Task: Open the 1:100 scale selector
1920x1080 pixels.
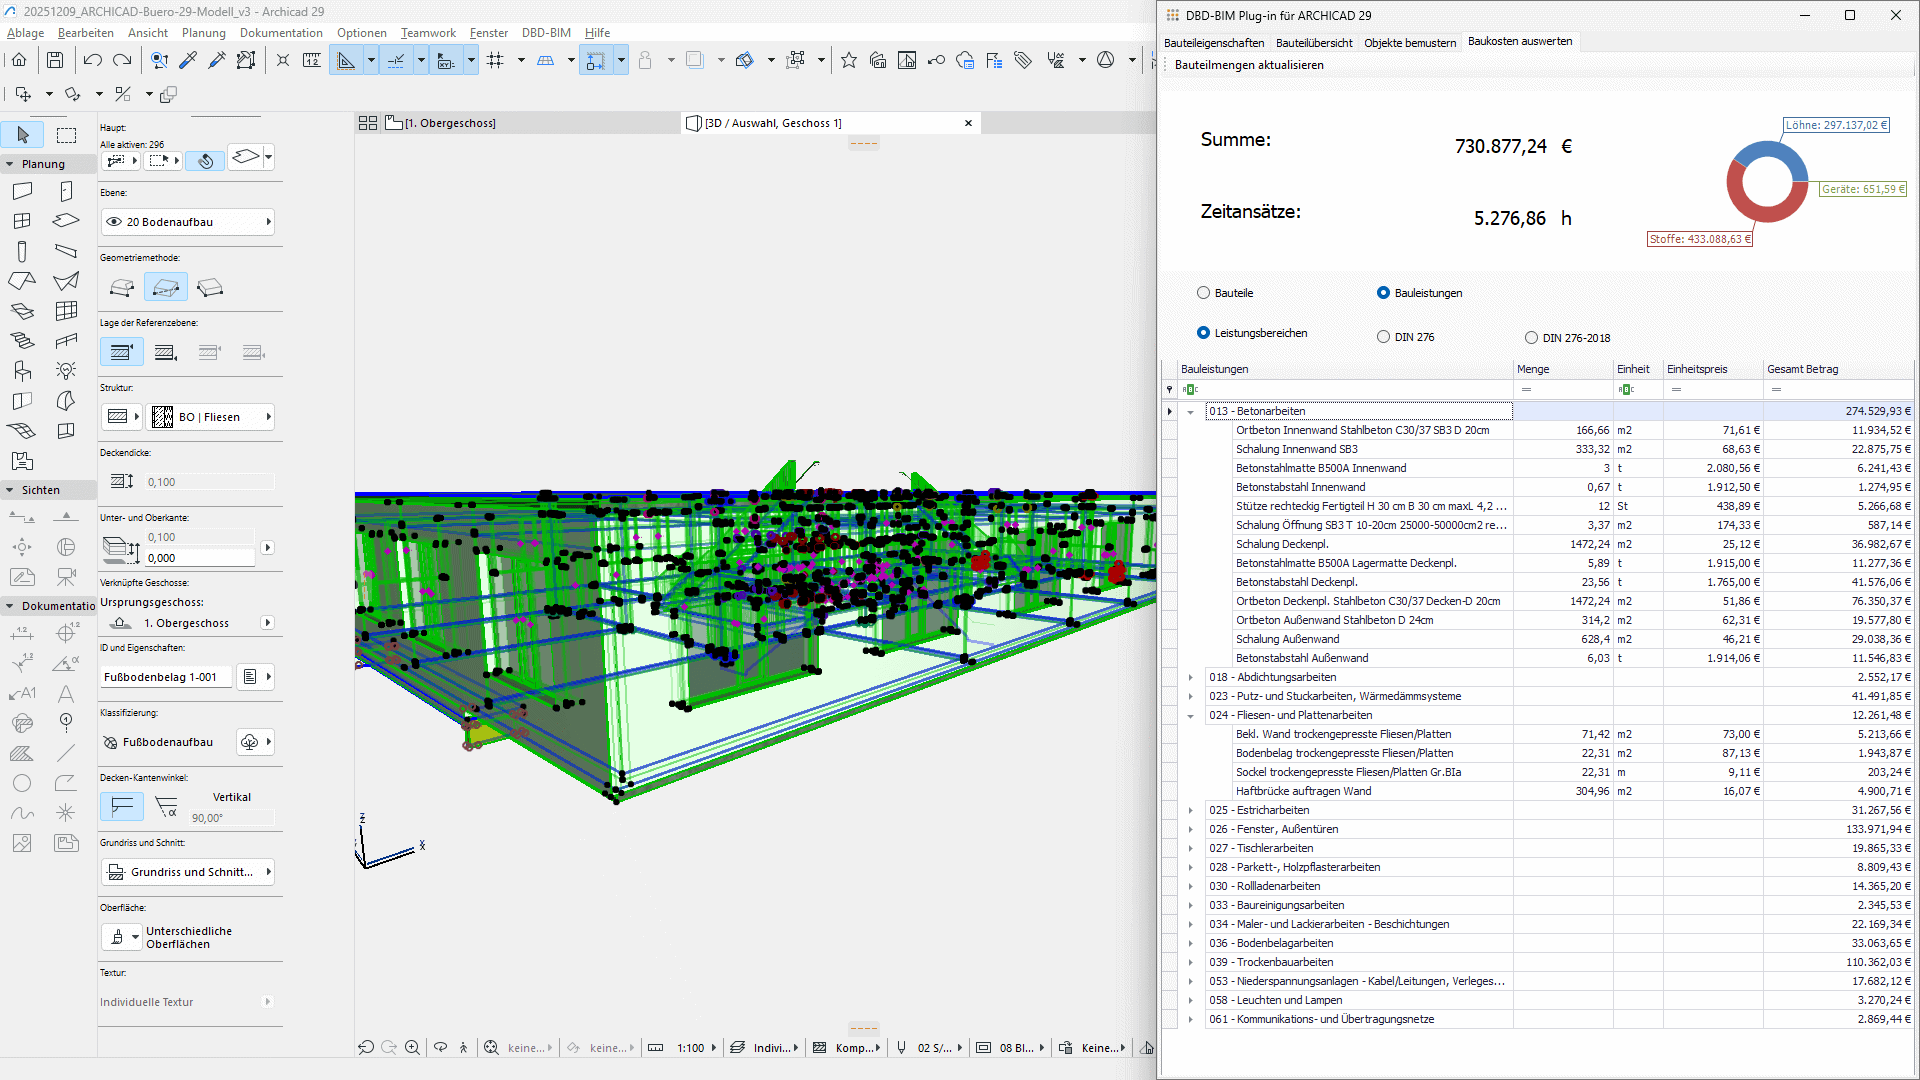Action: [697, 1048]
